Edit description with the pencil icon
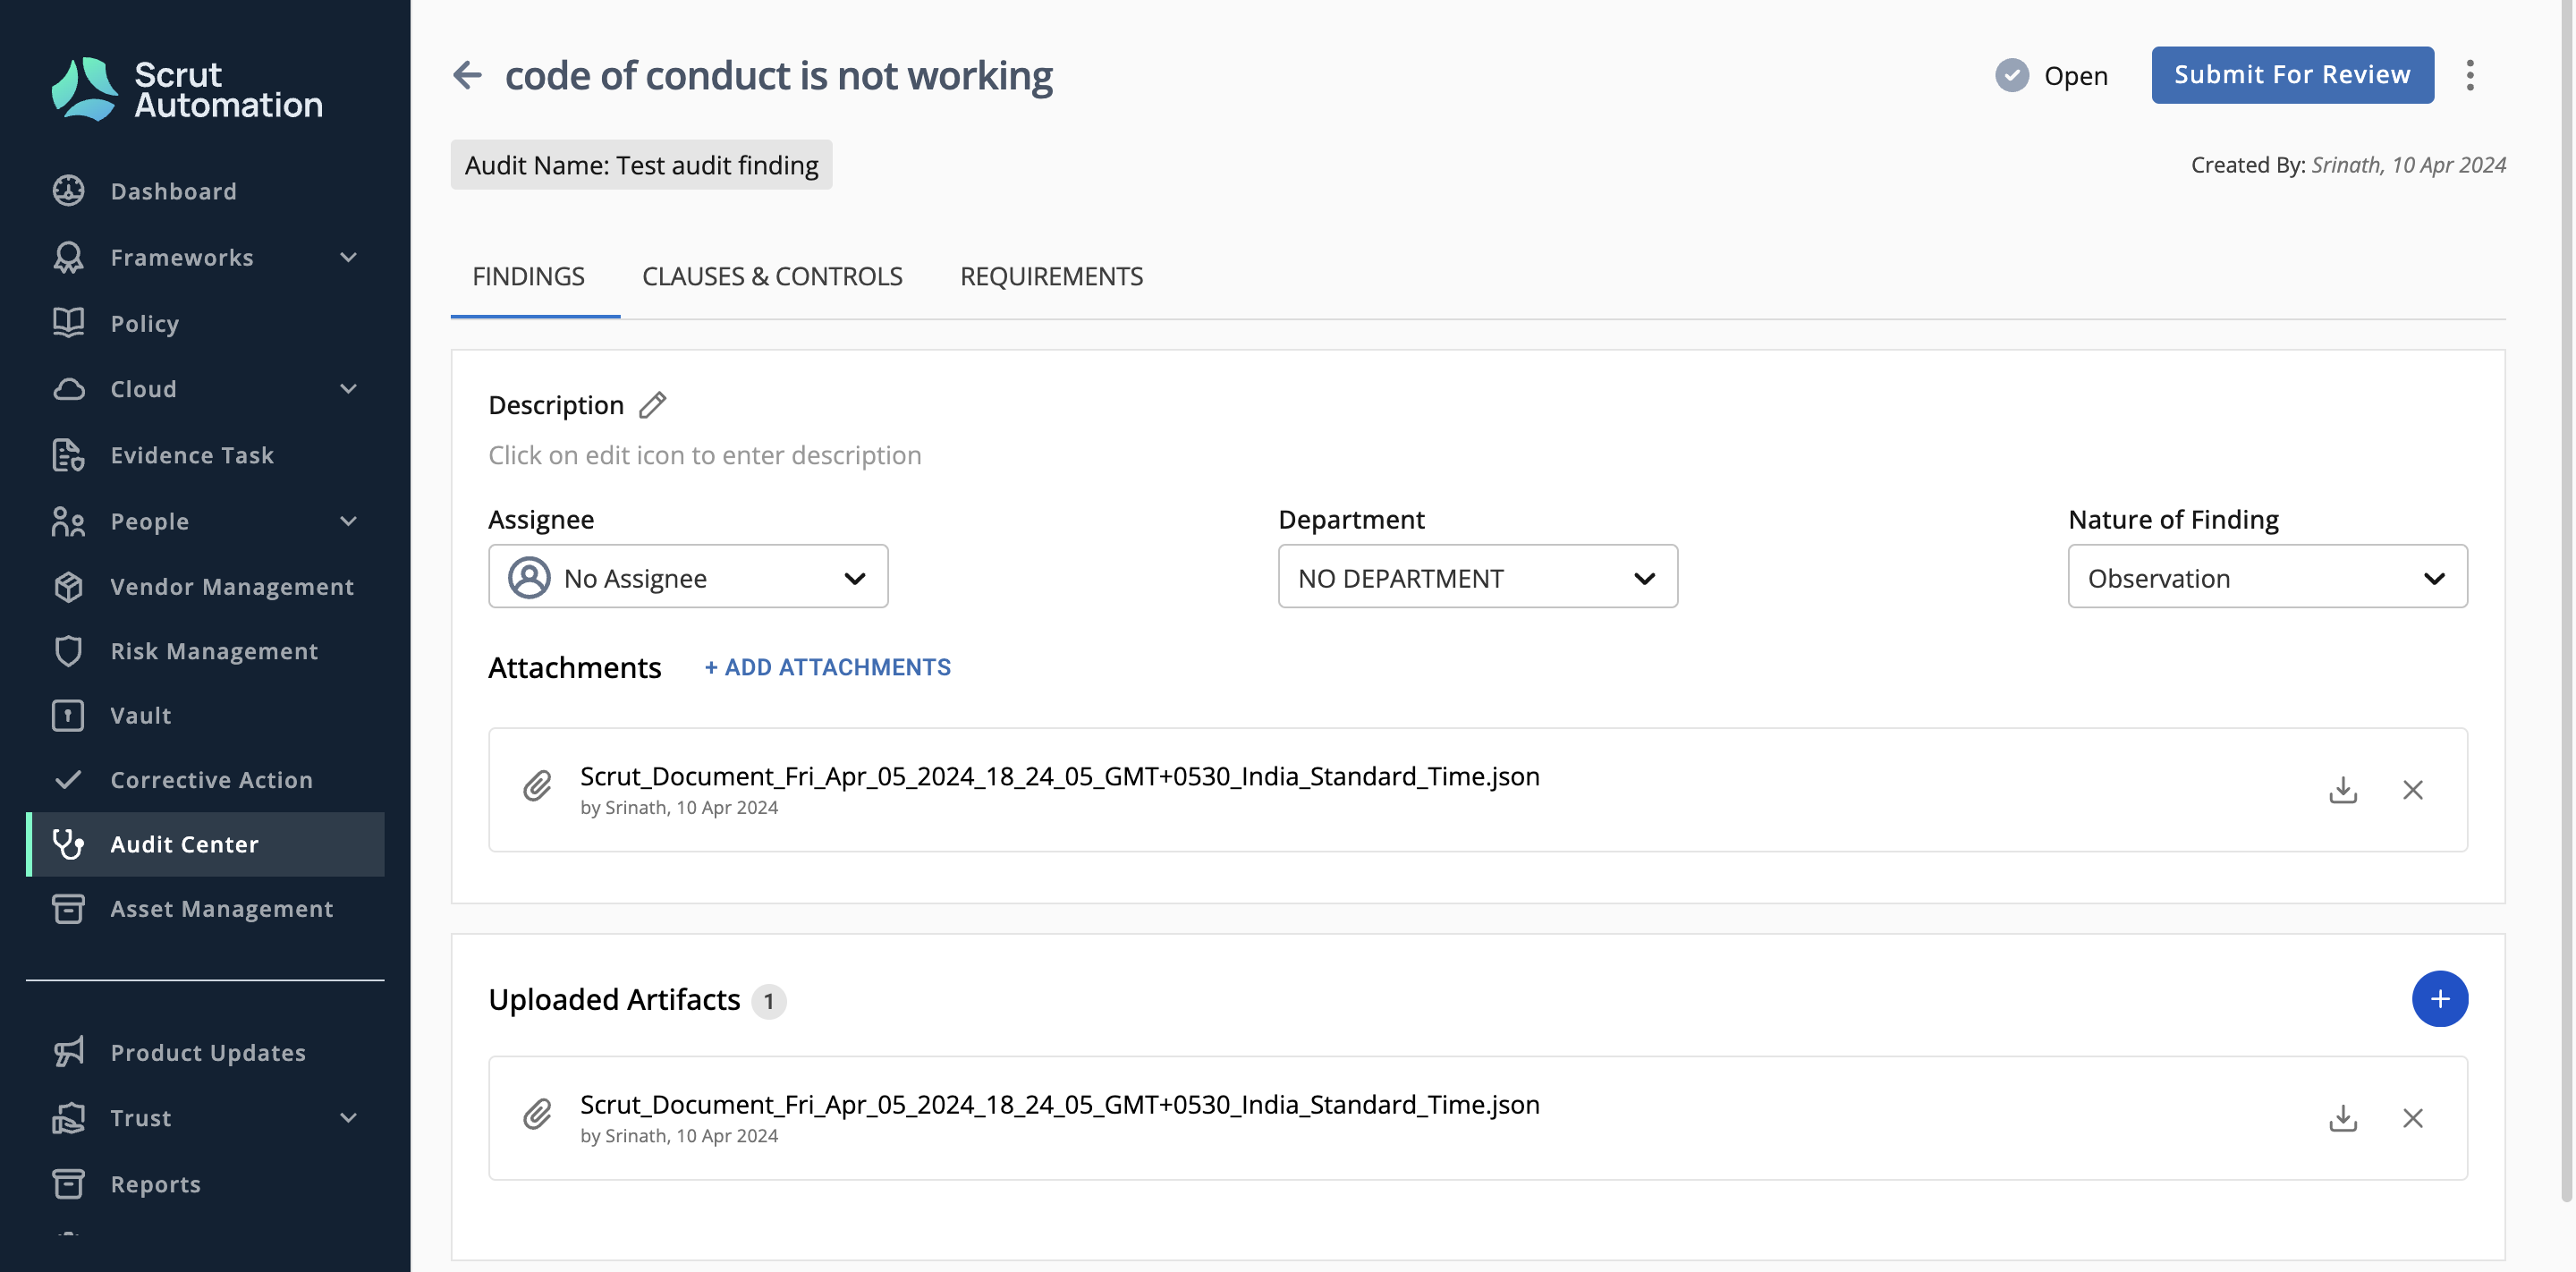Viewport: 2576px width, 1272px height. [652, 405]
